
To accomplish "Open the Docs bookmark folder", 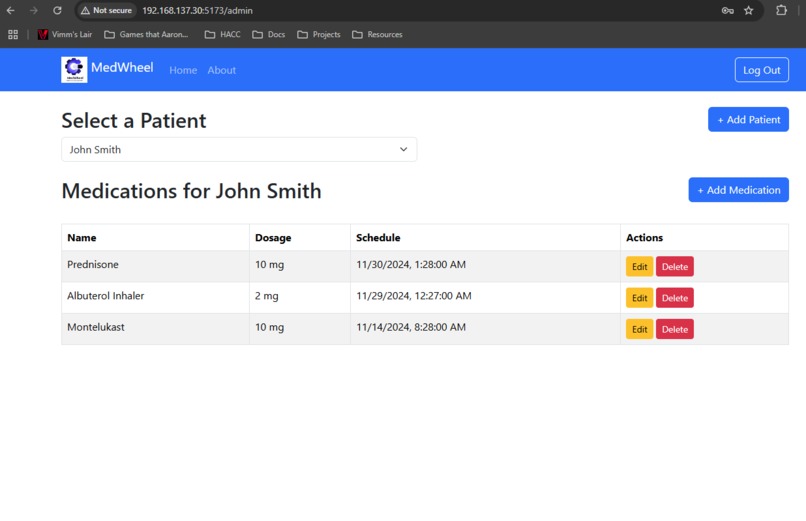I will click(x=269, y=34).
